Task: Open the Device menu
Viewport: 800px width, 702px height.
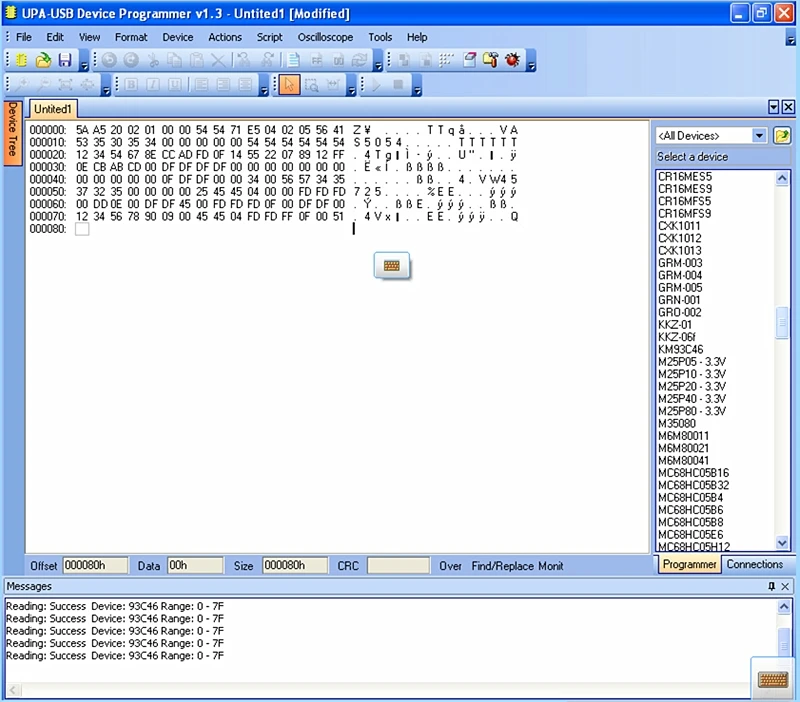Action: click(178, 37)
